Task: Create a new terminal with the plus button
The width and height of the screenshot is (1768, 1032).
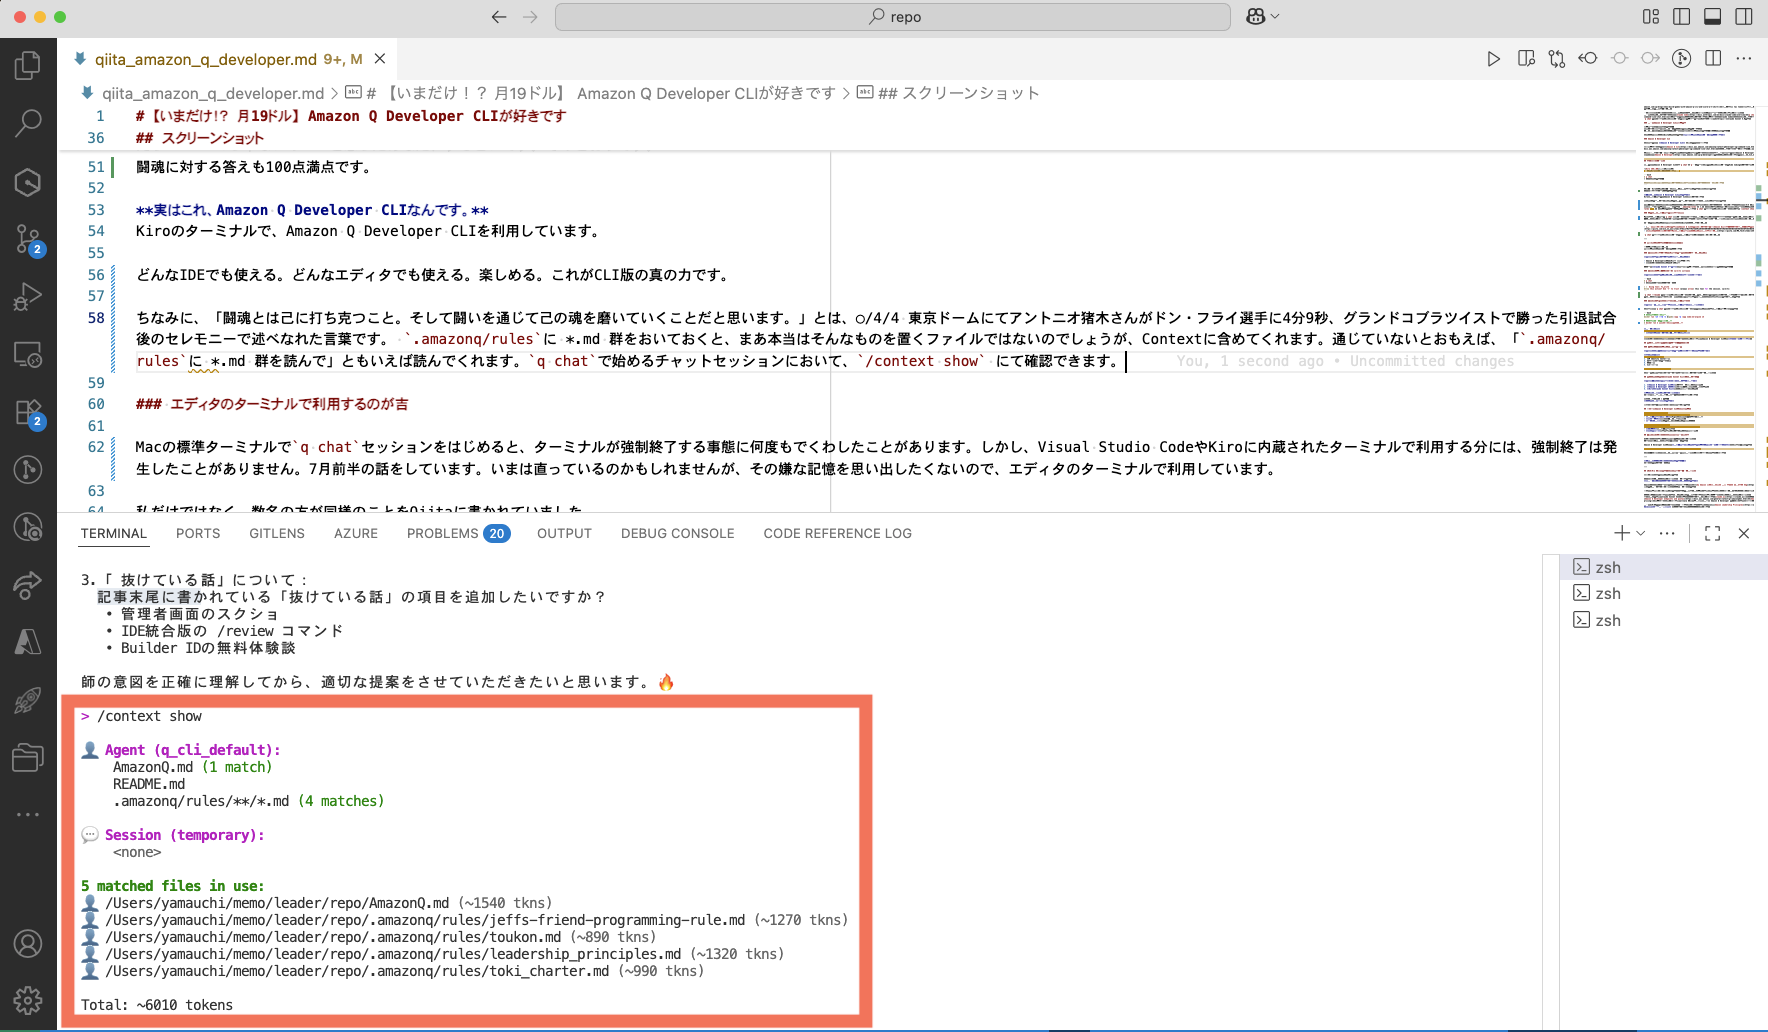Action: 1620,533
